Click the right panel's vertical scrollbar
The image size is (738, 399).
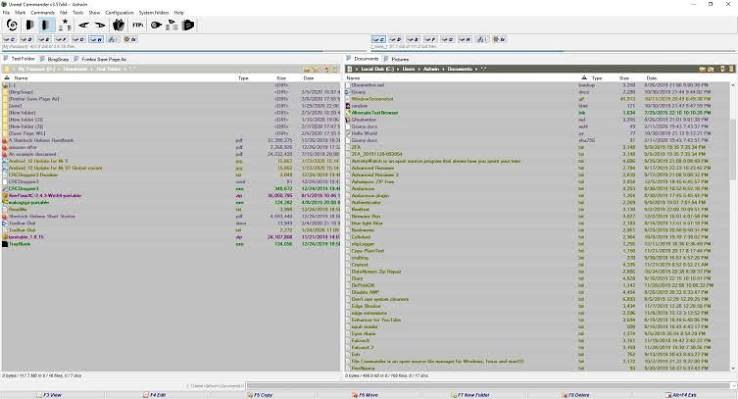pyautogui.click(x=732, y=226)
